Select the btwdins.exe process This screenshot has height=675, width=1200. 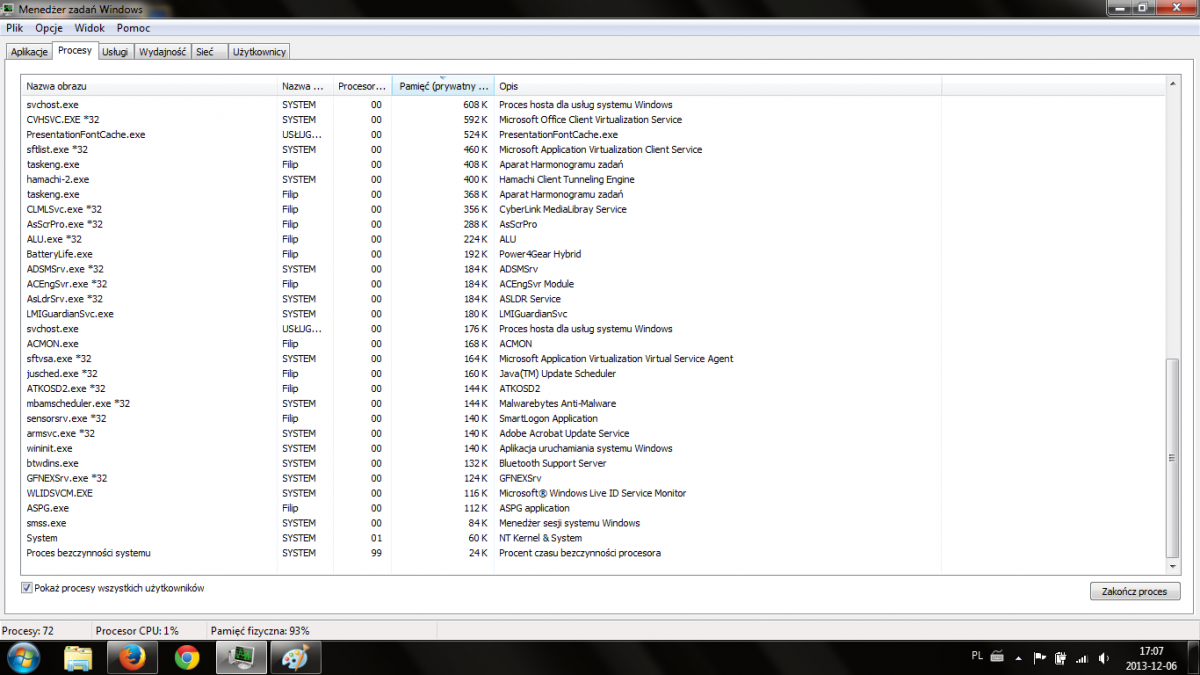coord(594,464)
